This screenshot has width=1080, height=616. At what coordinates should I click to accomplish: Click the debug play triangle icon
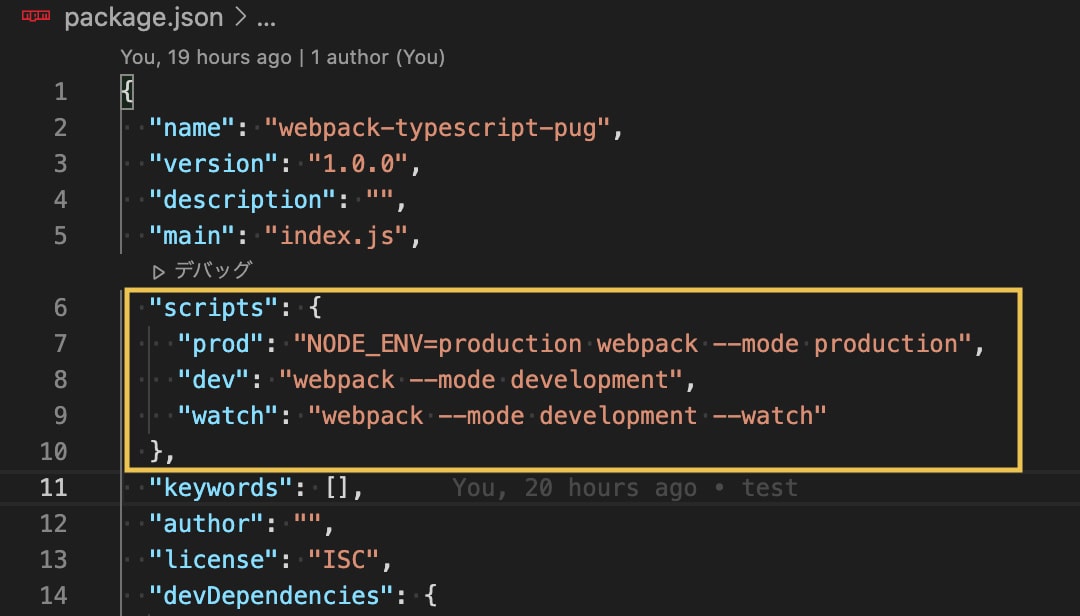click(x=158, y=272)
